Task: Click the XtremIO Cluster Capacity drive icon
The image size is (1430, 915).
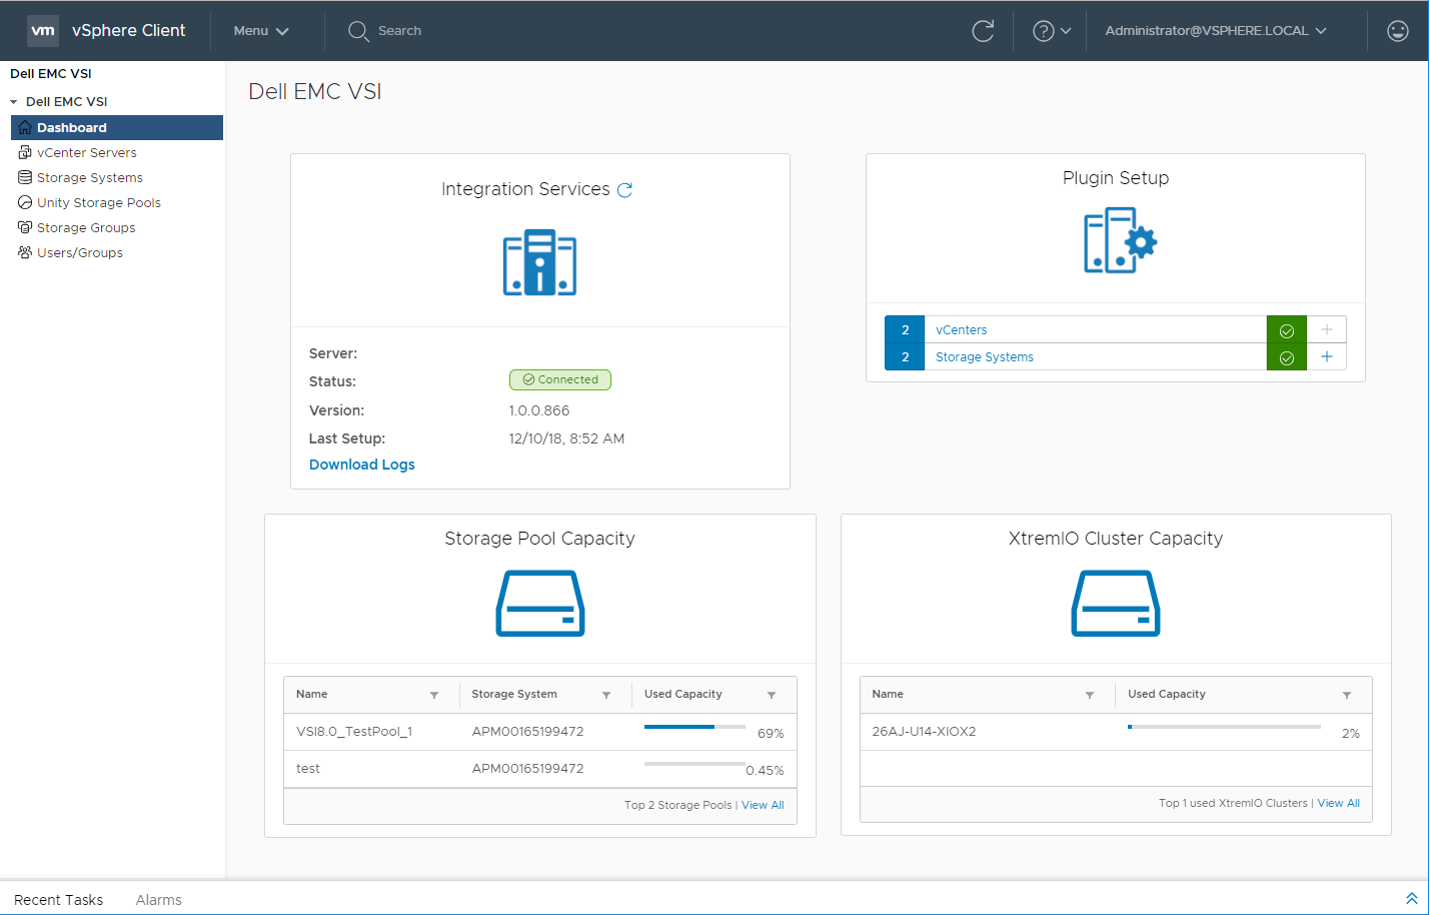Action: coord(1116,603)
